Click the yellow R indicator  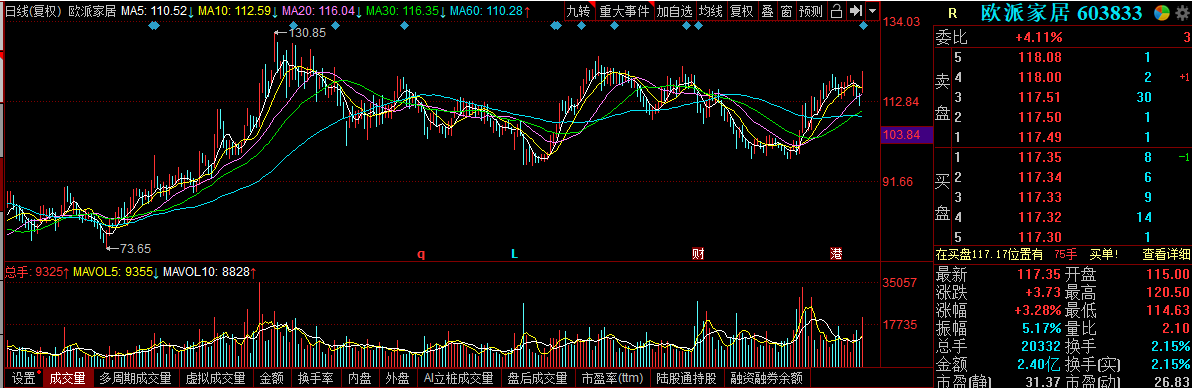[x=953, y=14]
